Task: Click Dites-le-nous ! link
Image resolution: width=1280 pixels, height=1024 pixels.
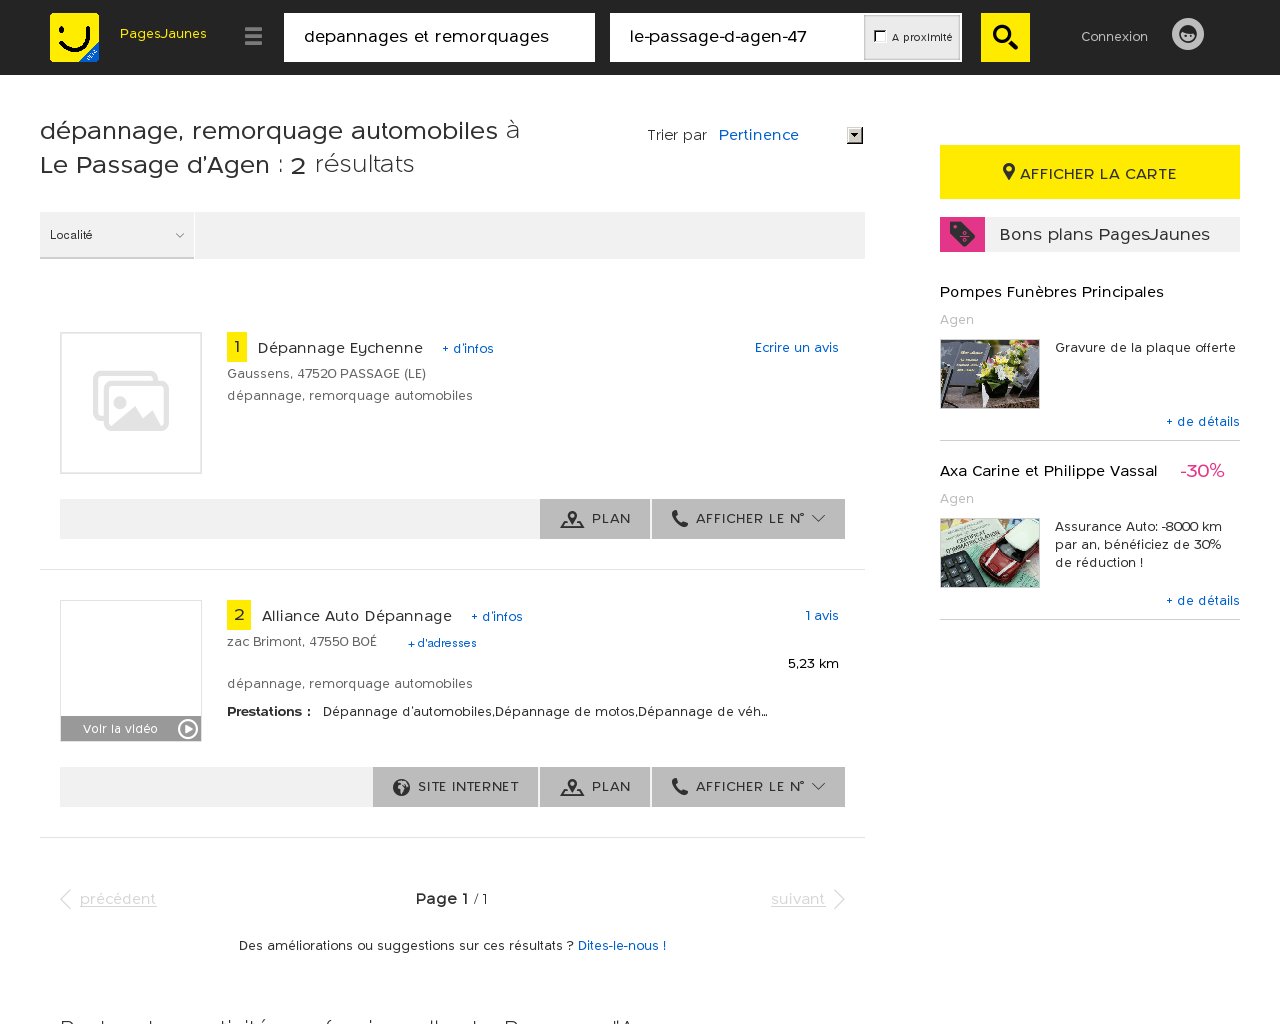Action: 622,946
